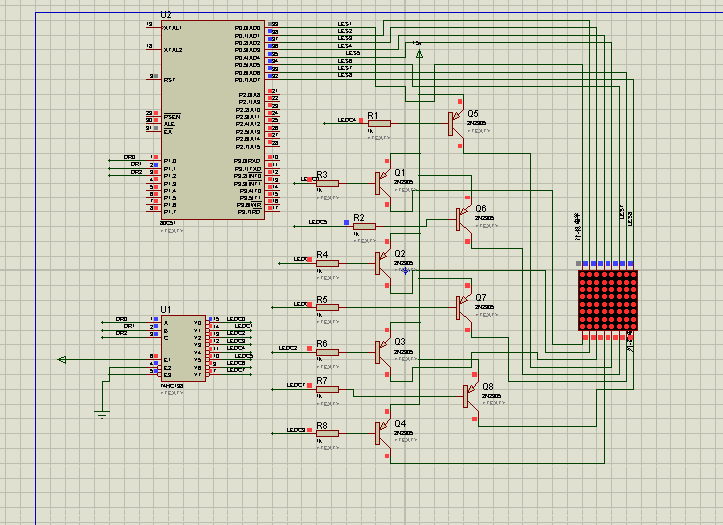Click the red 8x8 LED matrix

point(607,301)
